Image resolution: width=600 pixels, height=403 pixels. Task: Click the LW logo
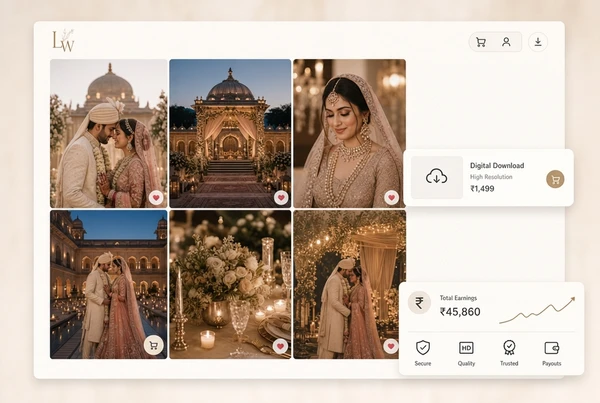(x=64, y=40)
